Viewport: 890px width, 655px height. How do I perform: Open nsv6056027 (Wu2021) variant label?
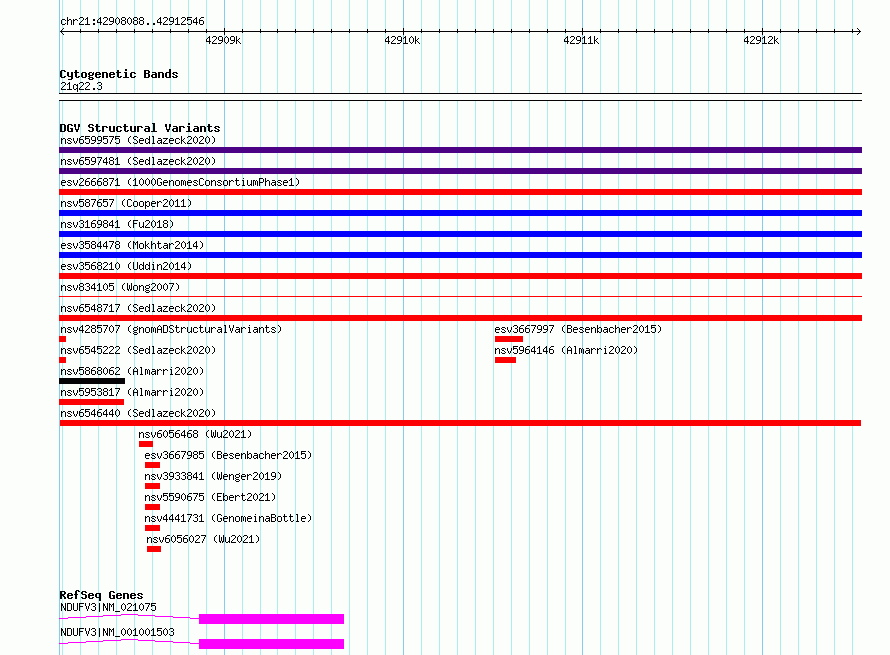pyautogui.click(x=203, y=539)
